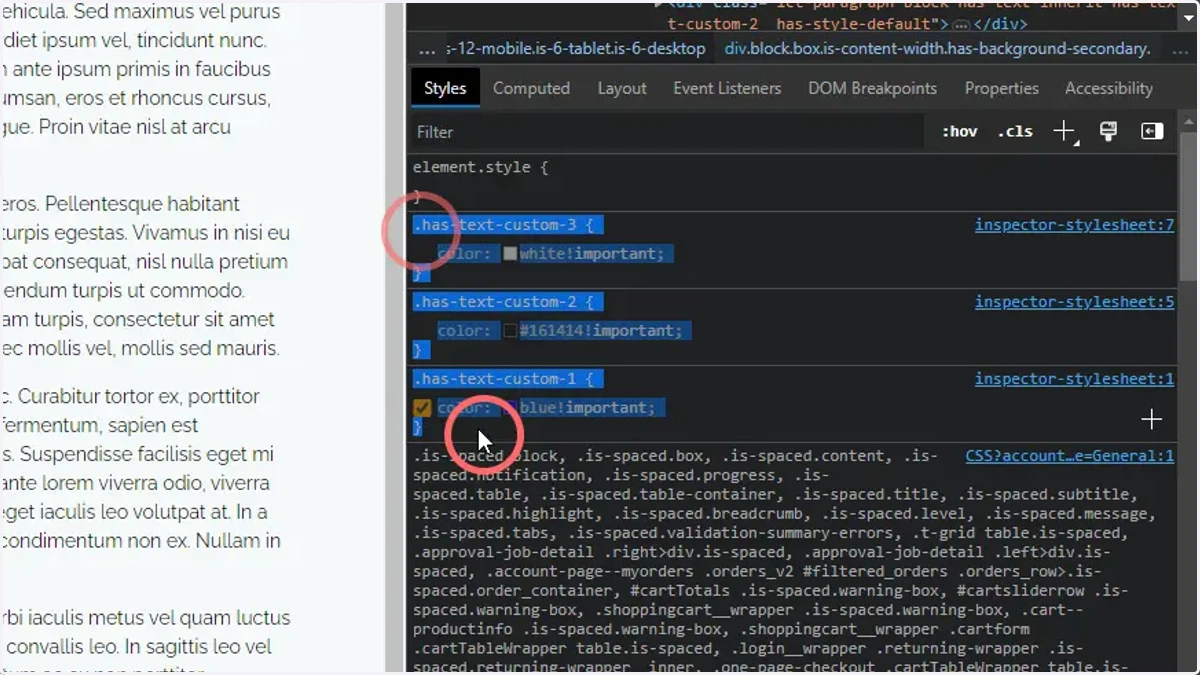Click the .has-text-custom-1 selector

point(495,379)
